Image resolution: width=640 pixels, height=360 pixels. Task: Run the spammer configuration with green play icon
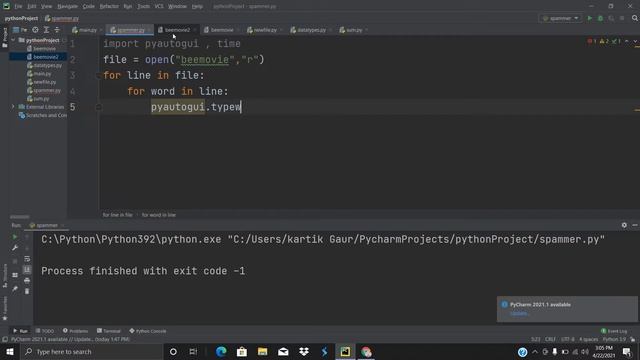click(589, 18)
